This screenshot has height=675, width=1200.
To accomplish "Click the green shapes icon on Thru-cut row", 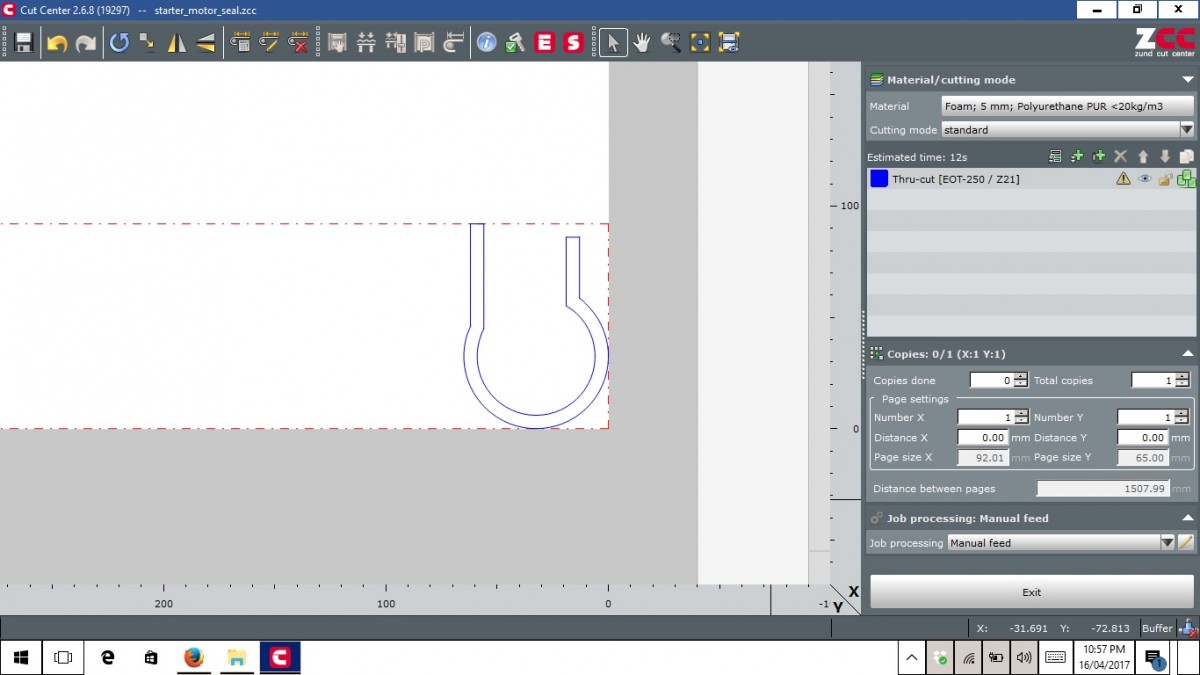I will 1187,179.
